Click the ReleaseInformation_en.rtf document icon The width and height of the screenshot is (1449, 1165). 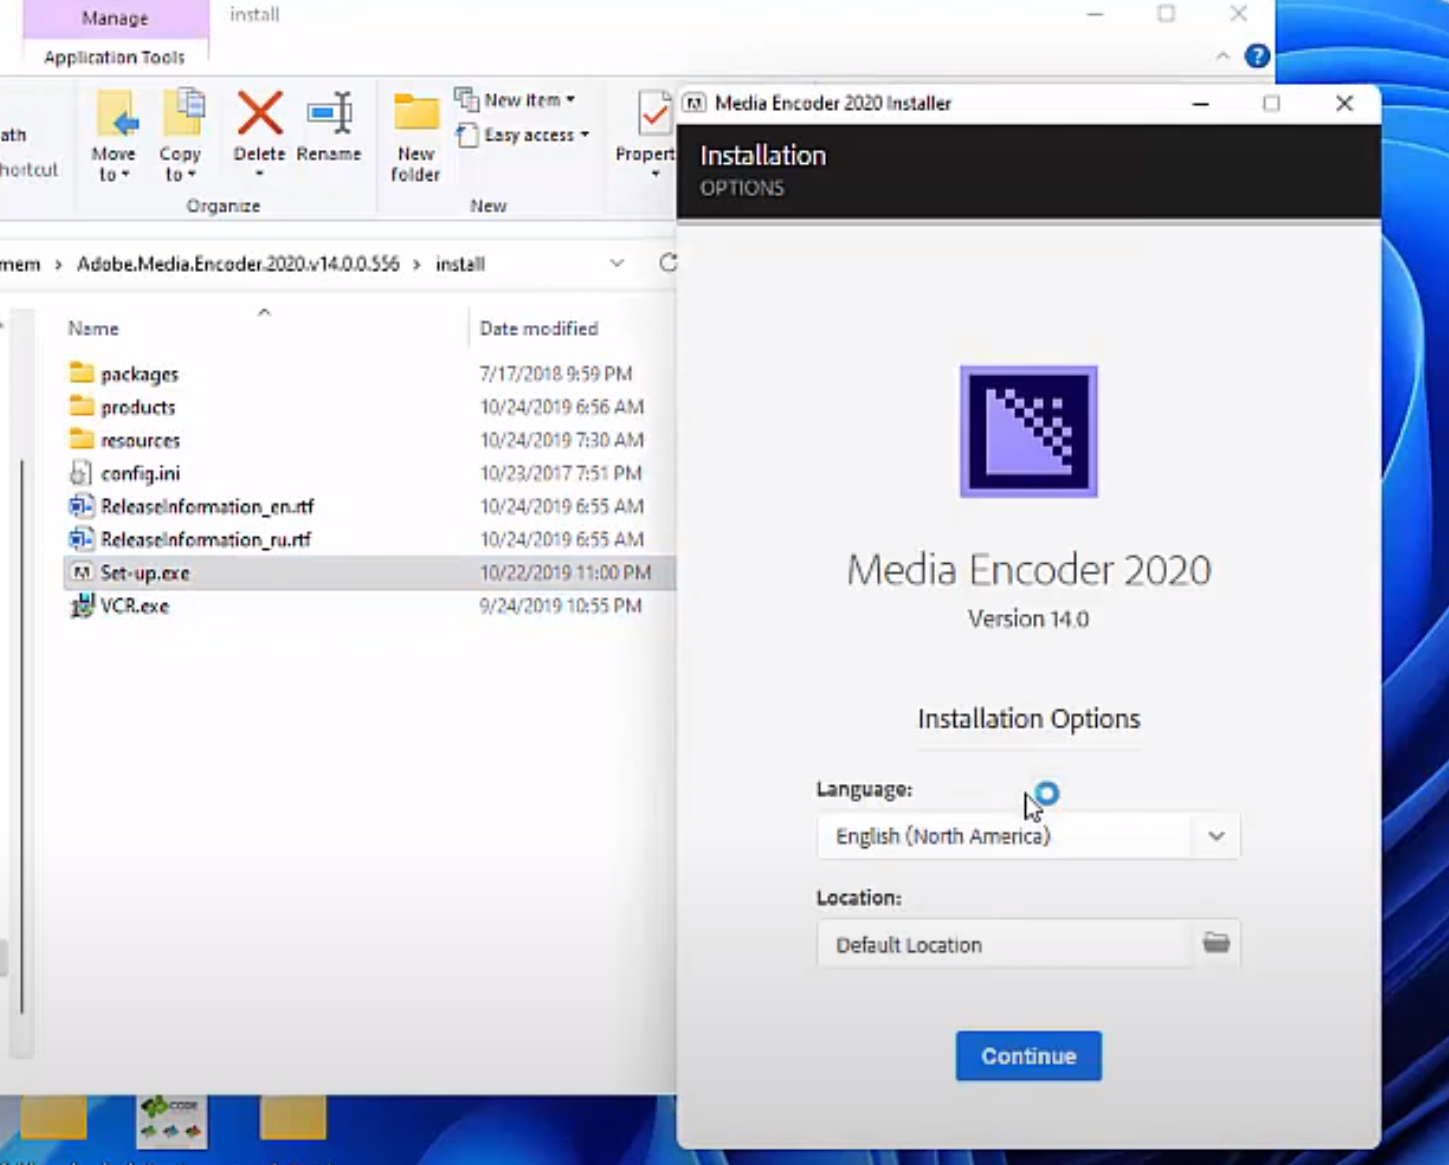(x=81, y=506)
